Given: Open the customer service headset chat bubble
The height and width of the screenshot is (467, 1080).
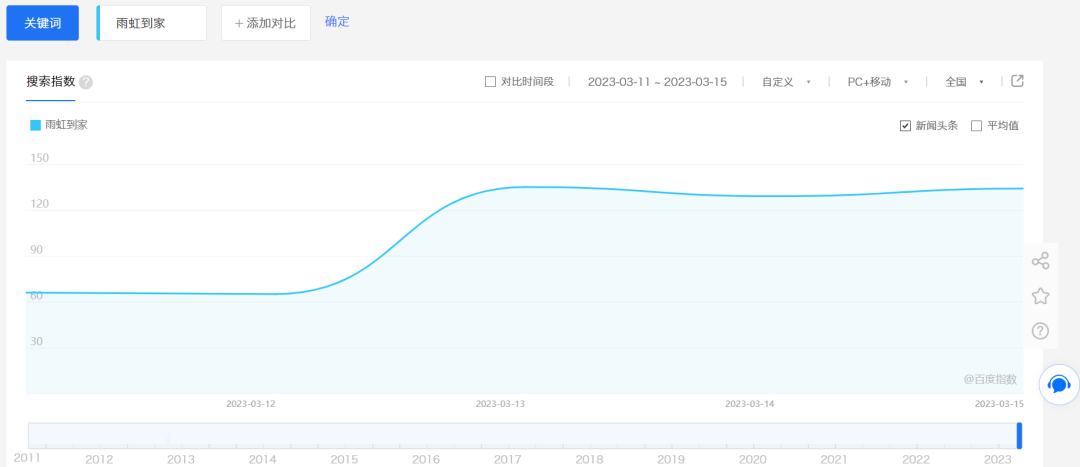Looking at the screenshot, I should coord(1059,384).
